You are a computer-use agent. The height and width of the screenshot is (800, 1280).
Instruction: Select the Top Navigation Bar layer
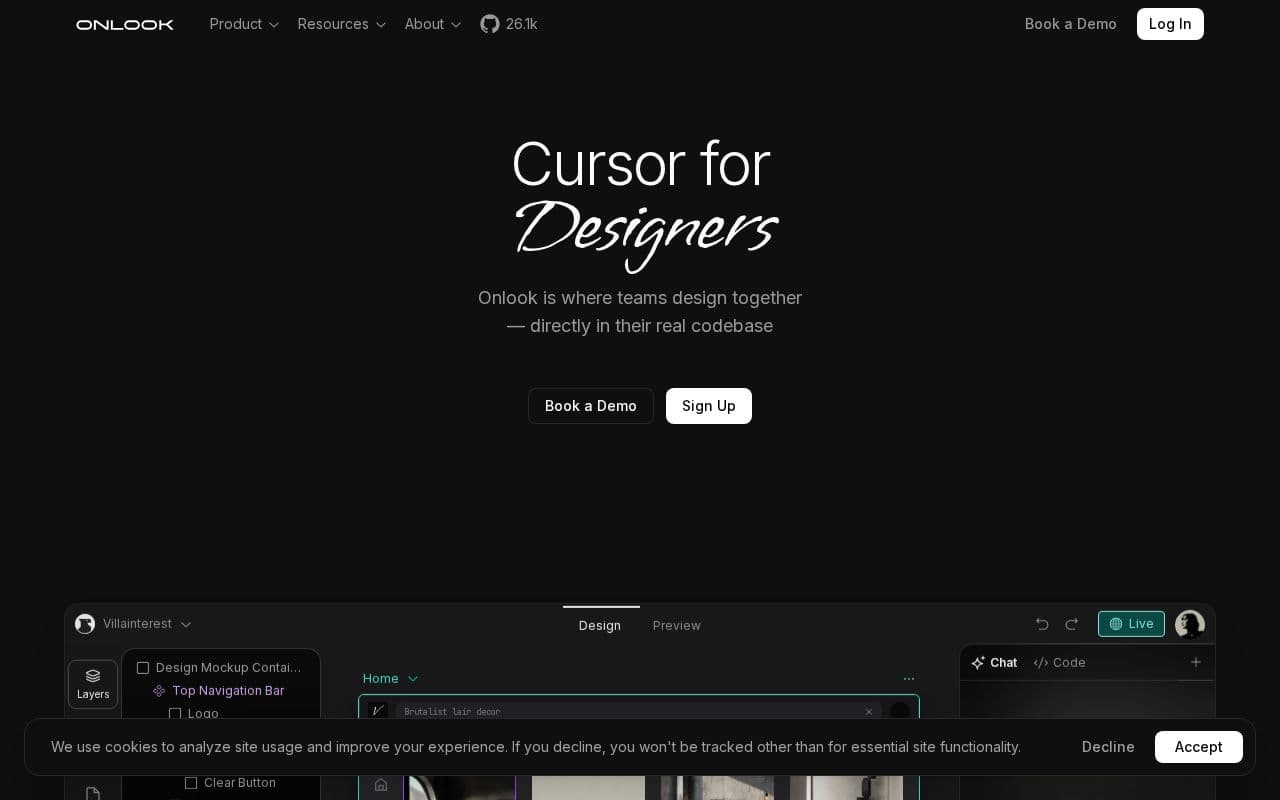(220, 691)
